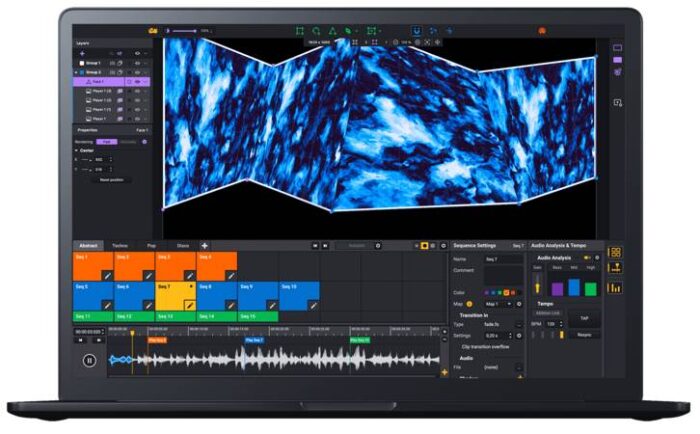
Task: Open the bar chart audio panel icon
Action: 615,287
